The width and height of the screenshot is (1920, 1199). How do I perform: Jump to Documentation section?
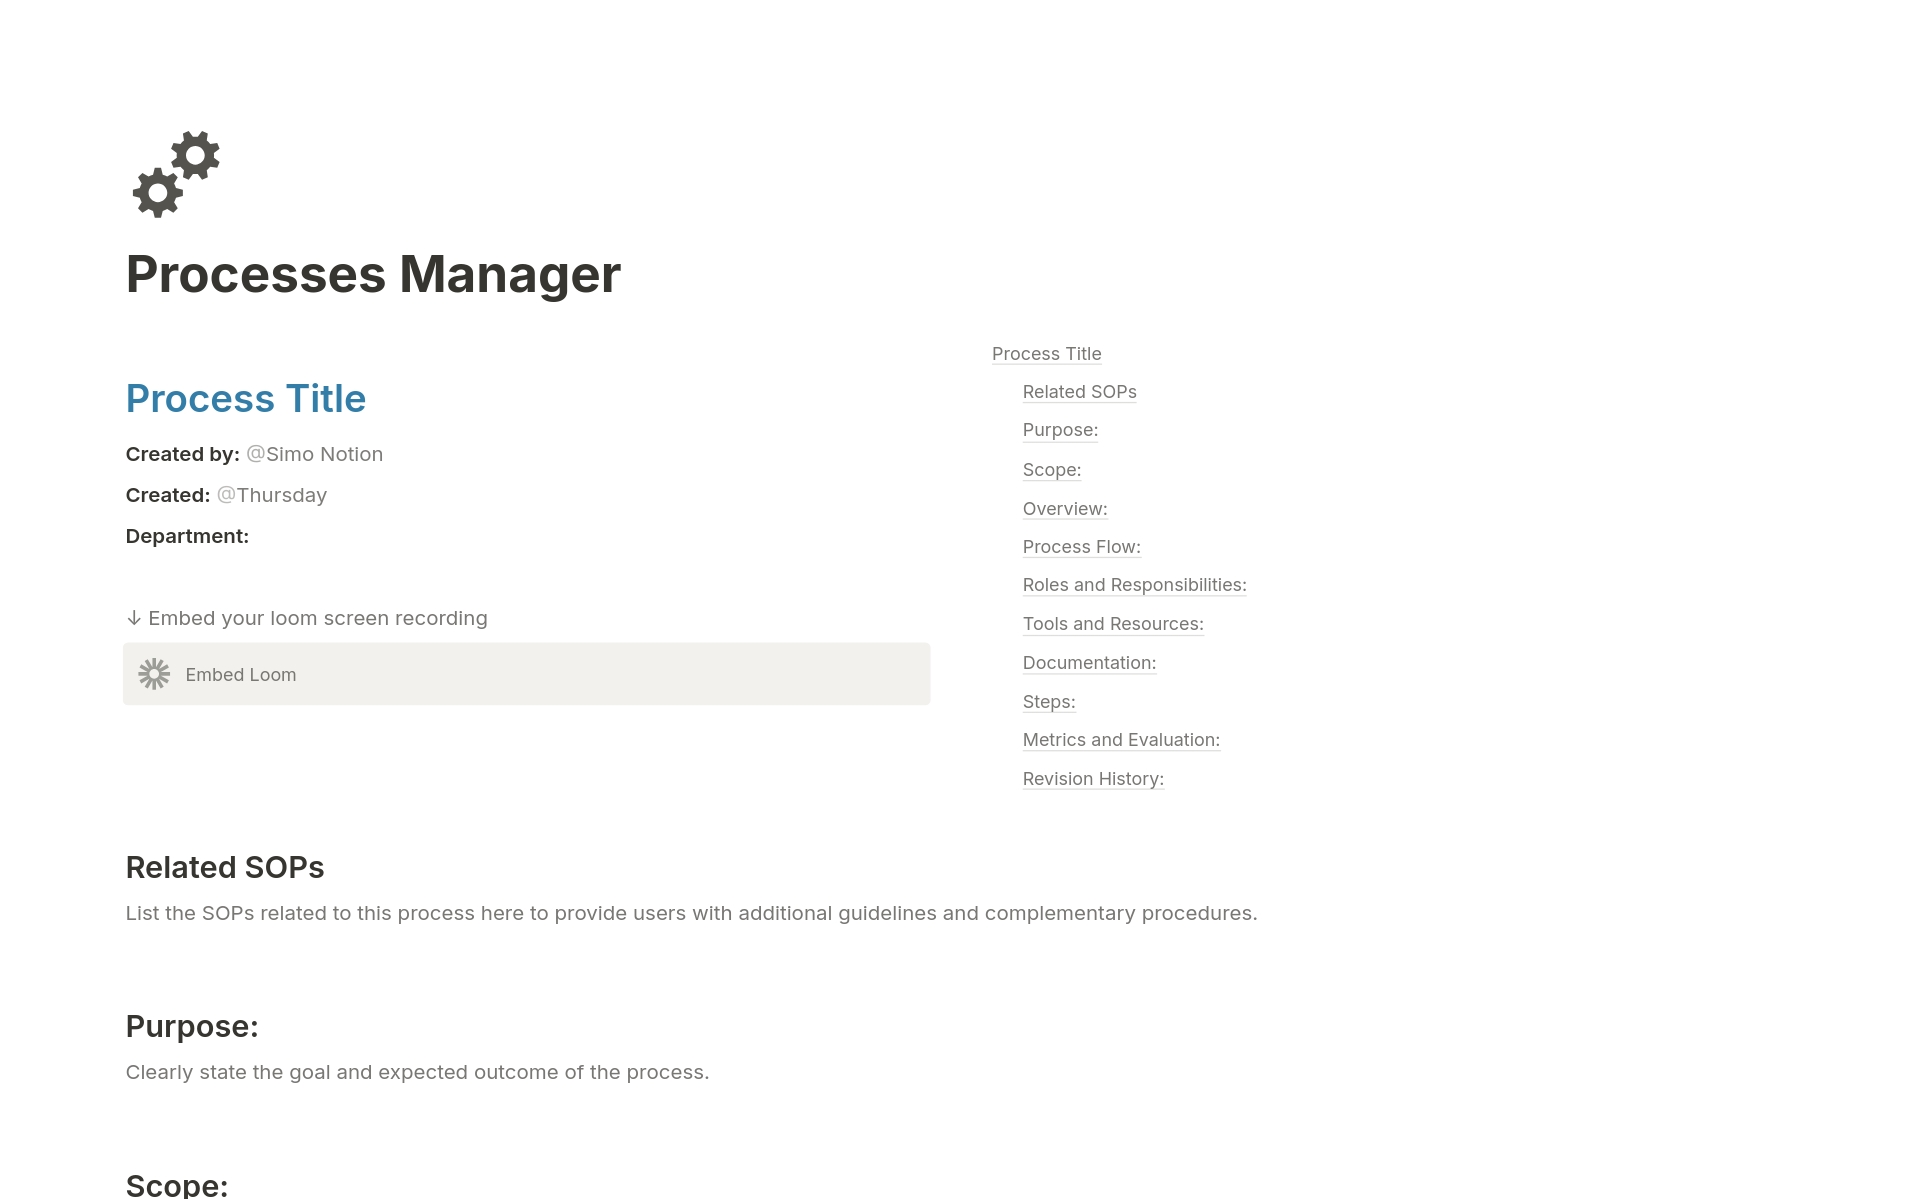coord(1089,663)
